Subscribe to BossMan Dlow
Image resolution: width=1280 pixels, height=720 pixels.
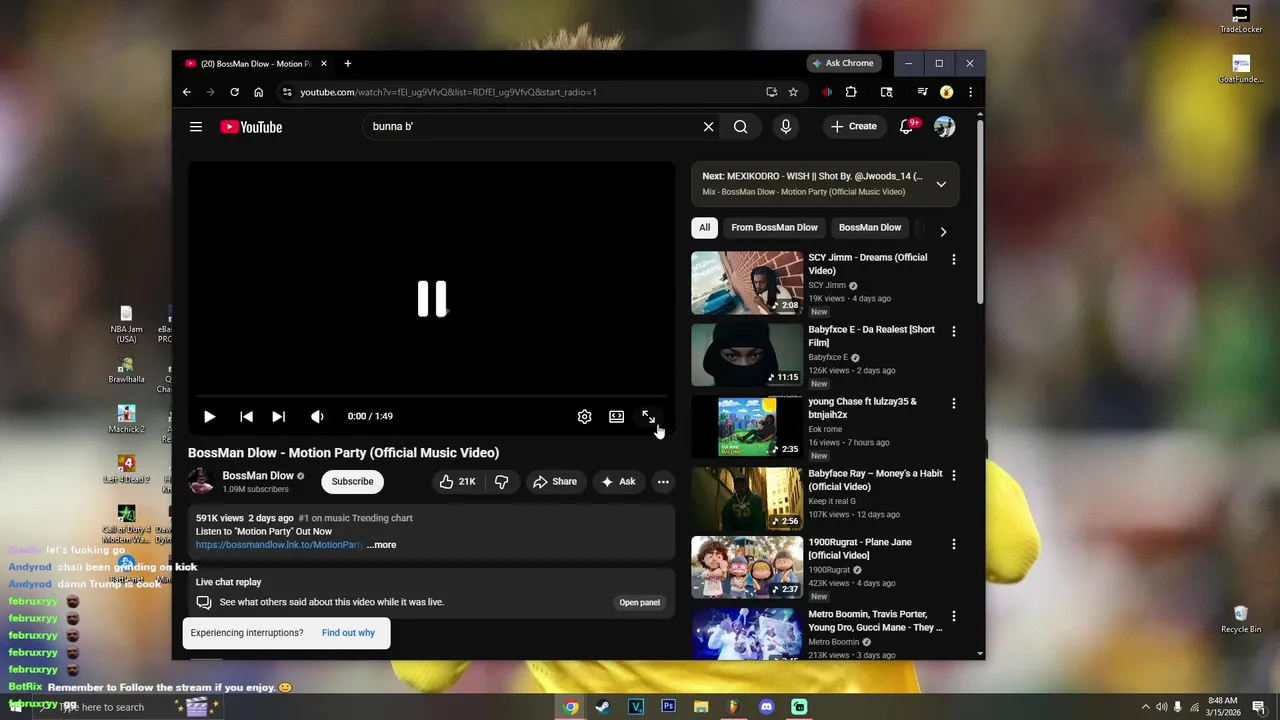(x=352, y=482)
